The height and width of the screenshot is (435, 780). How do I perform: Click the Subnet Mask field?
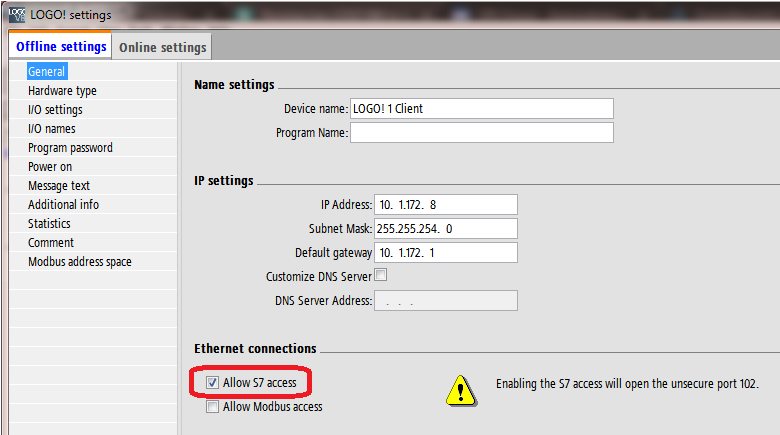[x=446, y=228]
